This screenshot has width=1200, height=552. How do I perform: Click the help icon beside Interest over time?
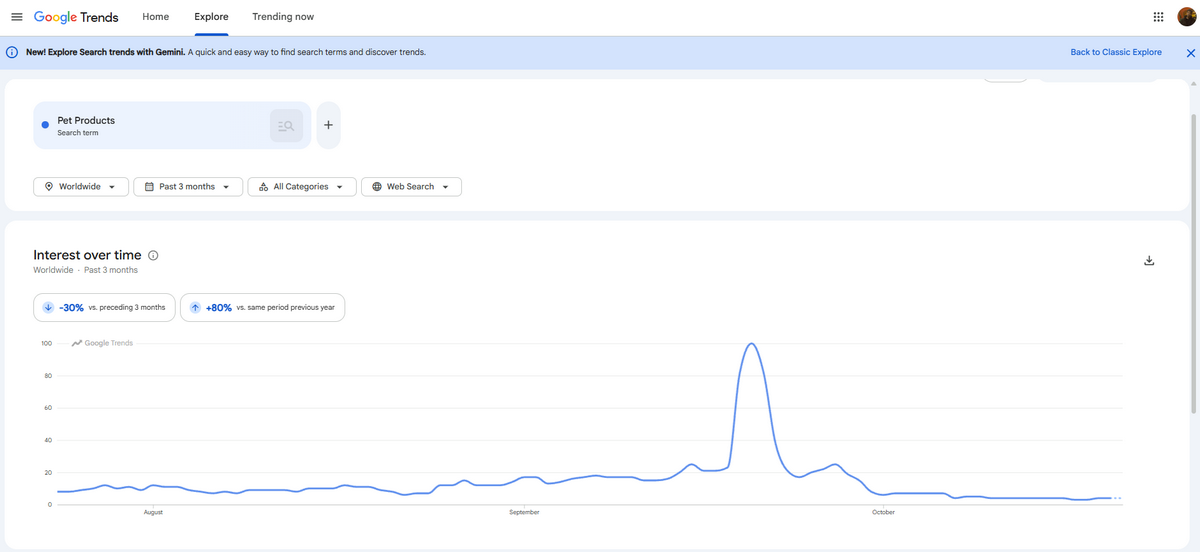153,255
